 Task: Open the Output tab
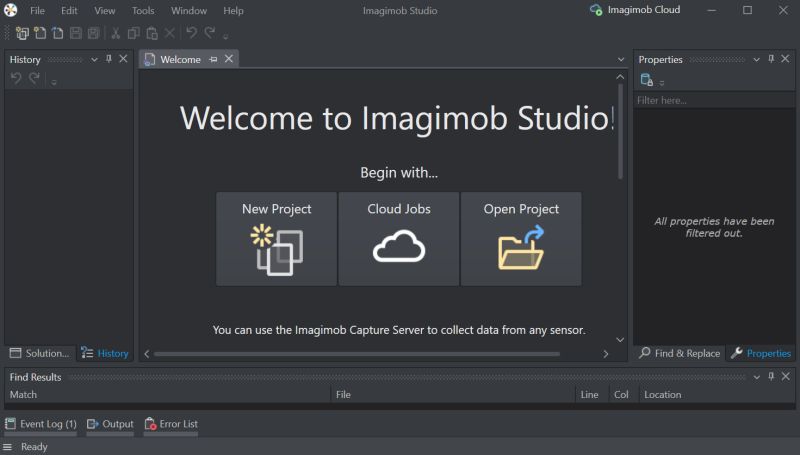coord(110,424)
